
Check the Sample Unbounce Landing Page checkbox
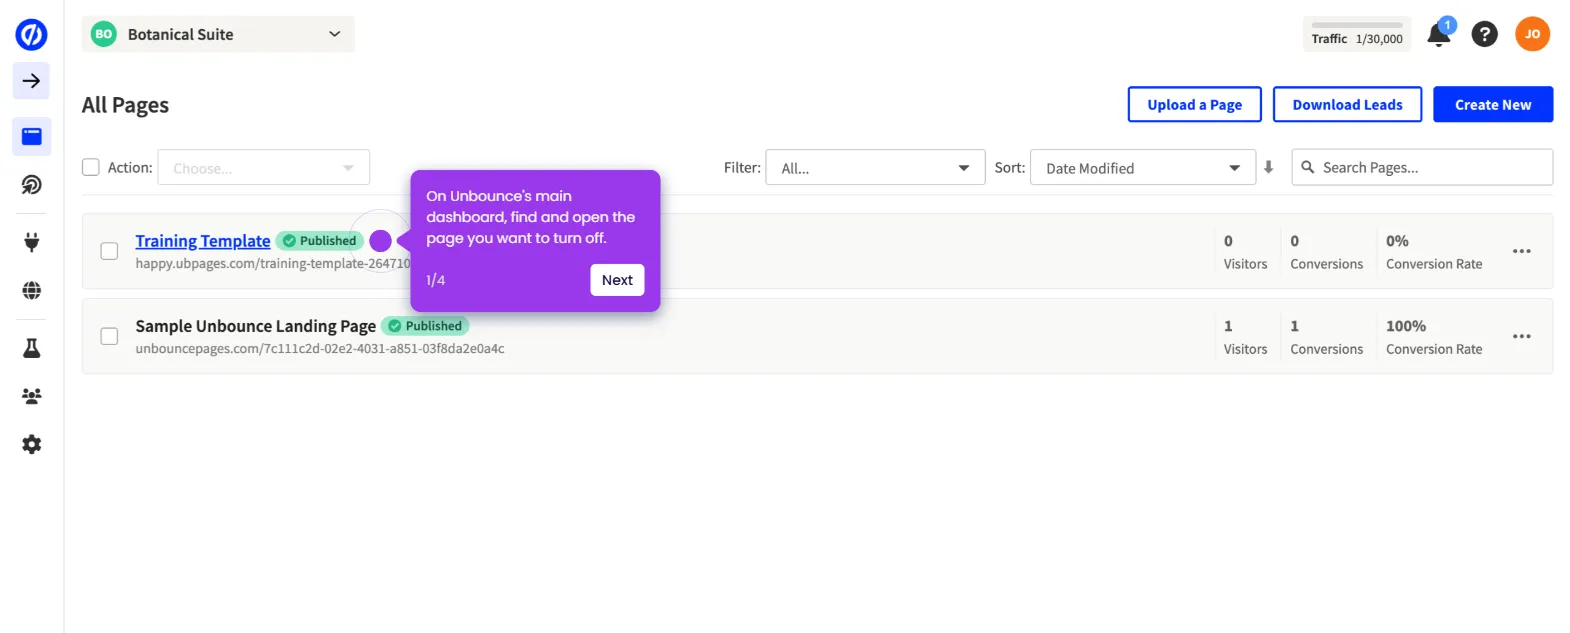[x=109, y=336]
